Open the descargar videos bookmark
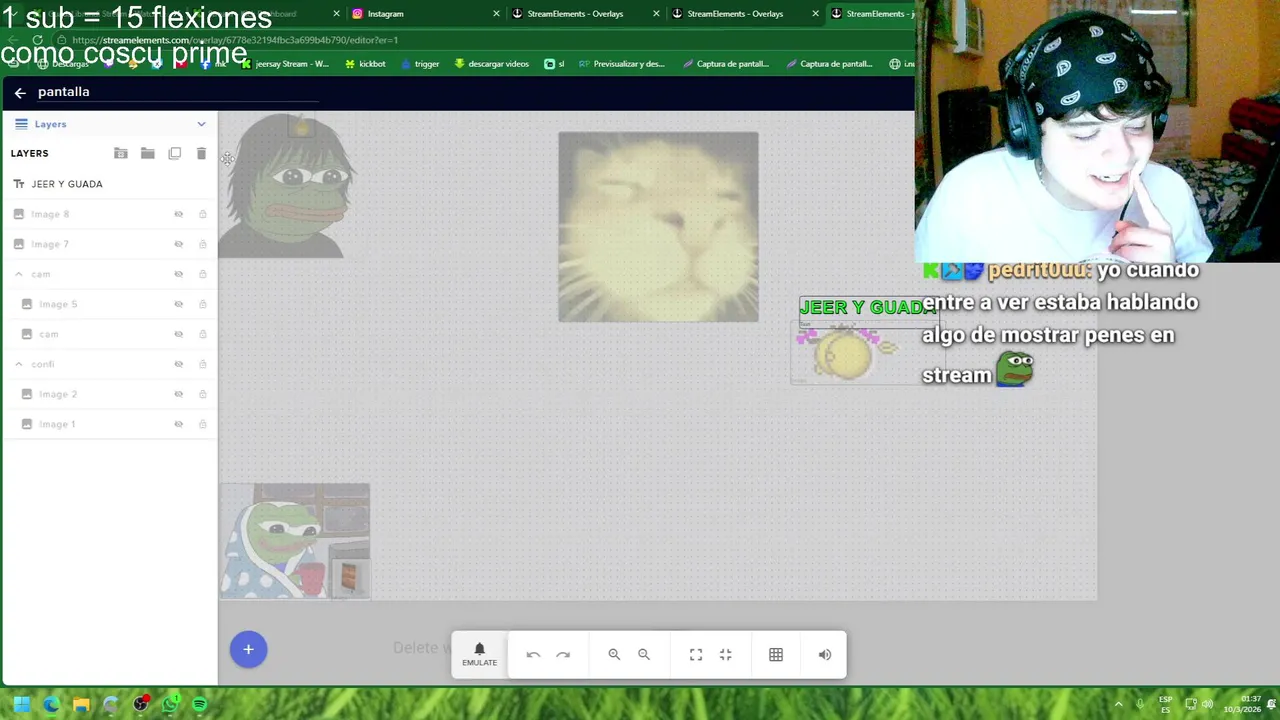 coord(491,64)
